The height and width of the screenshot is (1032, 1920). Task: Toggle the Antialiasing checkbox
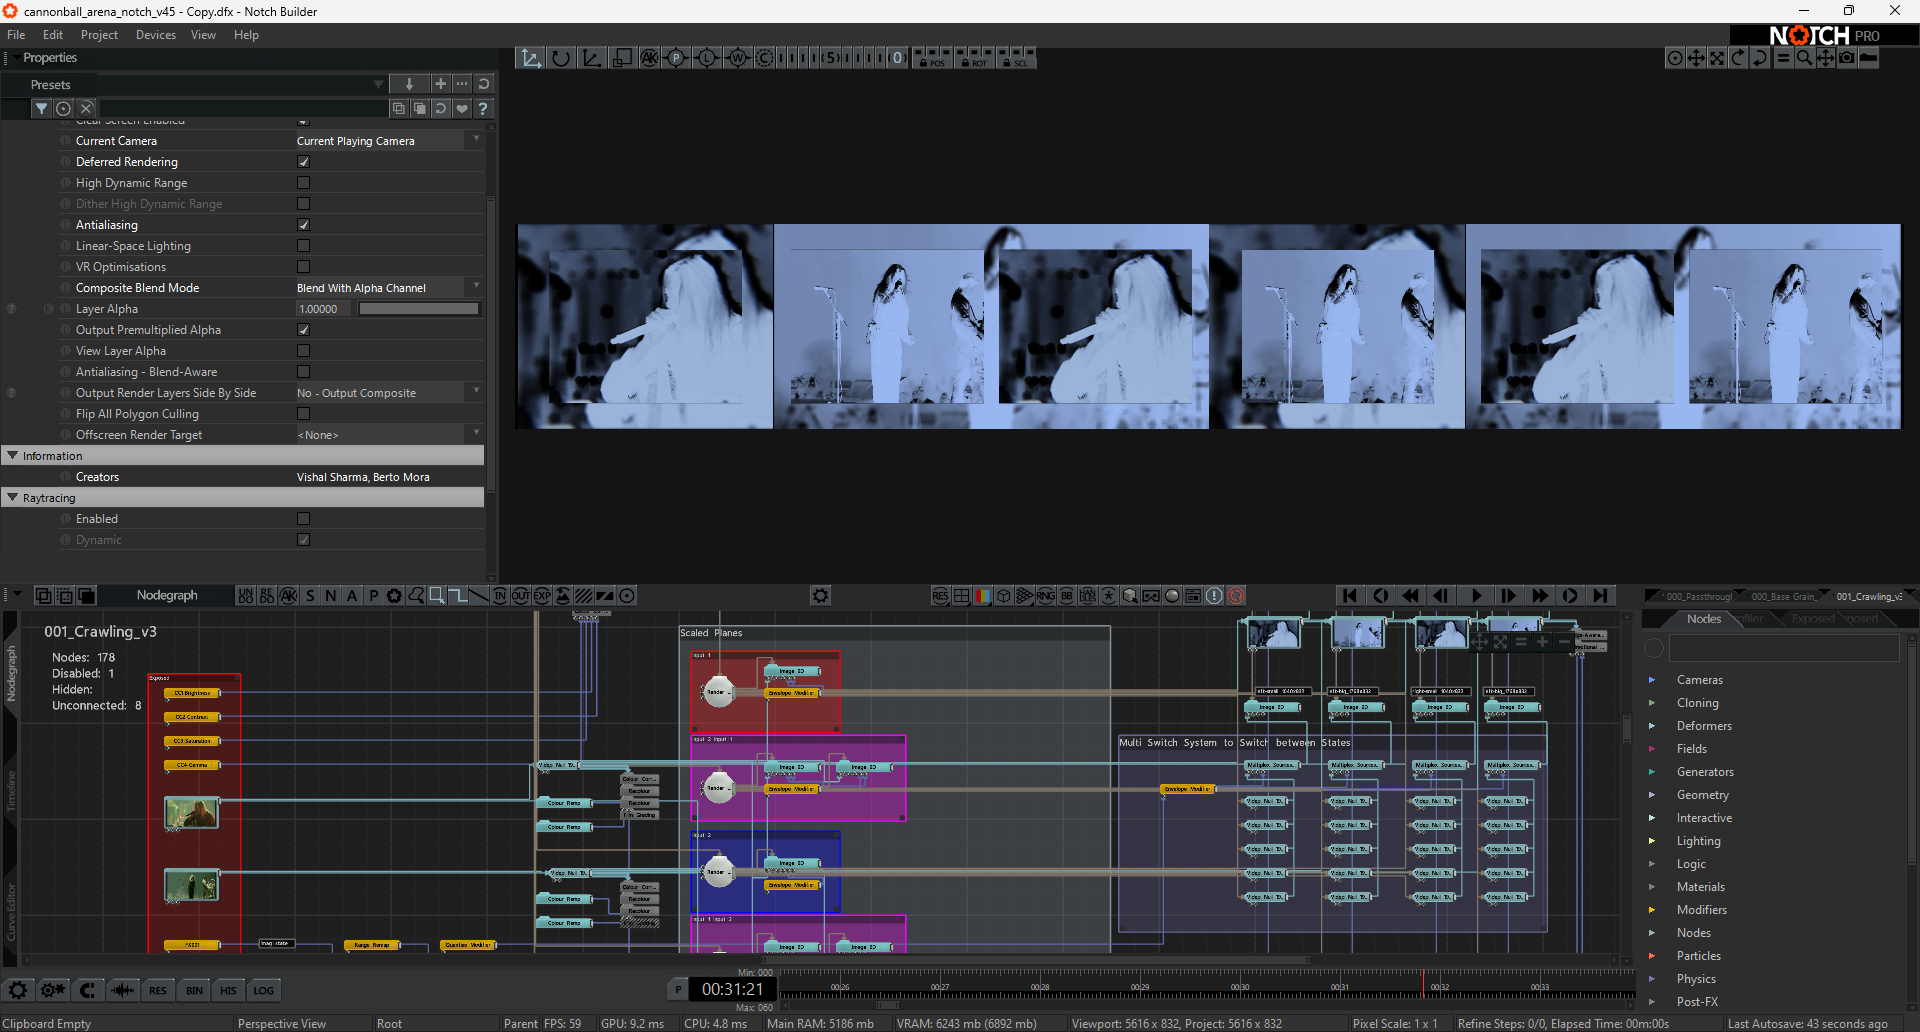pos(303,225)
